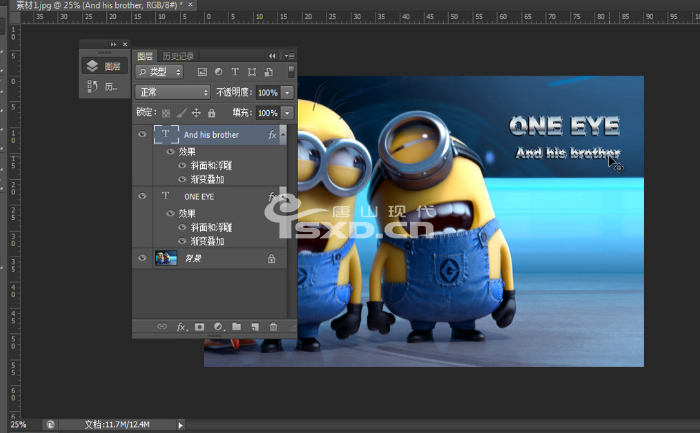Viewport: 700px width, 433px height.
Task: Lock position move icon
Action: (x=196, y=113)
